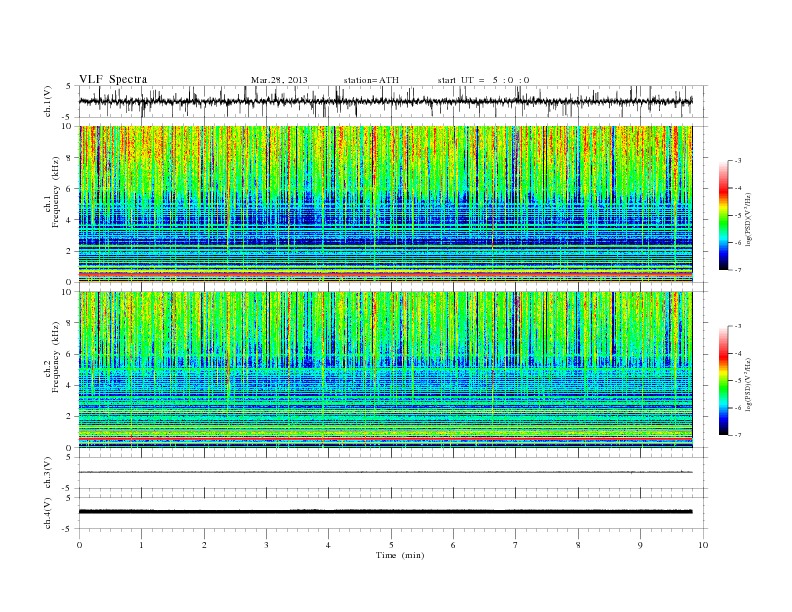The height and width of the screenshot is (612, 792).
Task: Click the "6" kHz tick on ch.1 frequency axis
Action: click(x=70, y=189)
